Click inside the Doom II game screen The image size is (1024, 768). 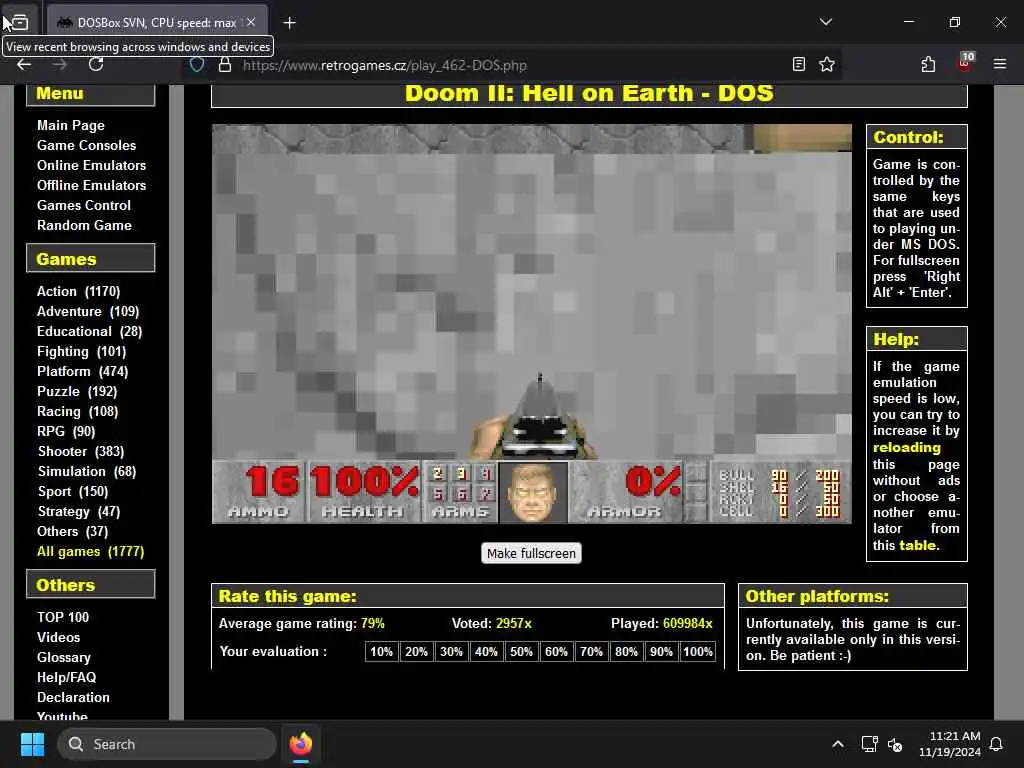[x=532, y=323]
